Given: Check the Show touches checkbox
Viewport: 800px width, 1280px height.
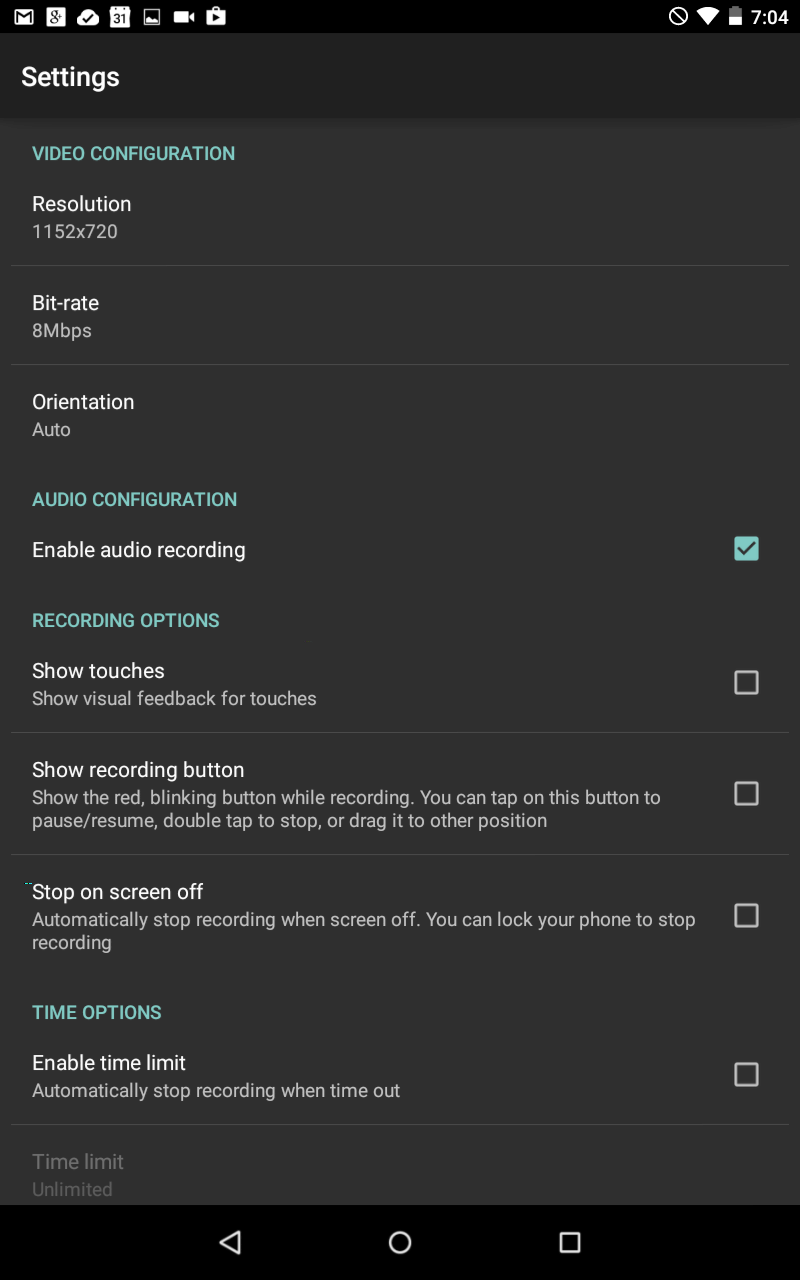Looking at the screenshot, I should point(746,682).
